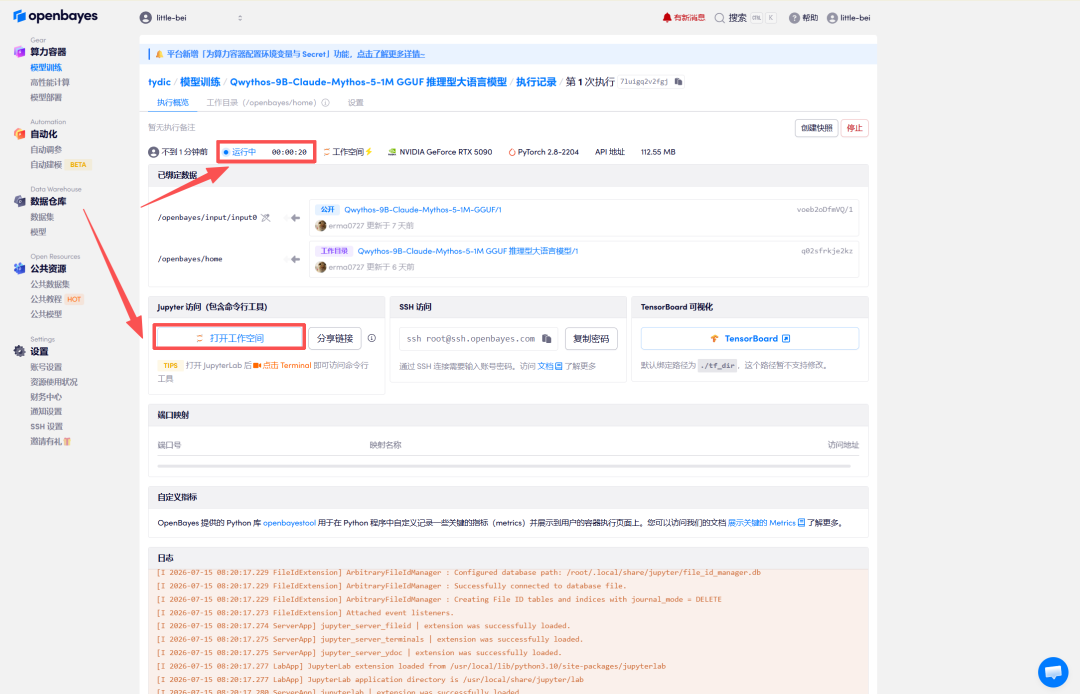Click the info icon beside 工作目录 tab

[x=325, y=103]
